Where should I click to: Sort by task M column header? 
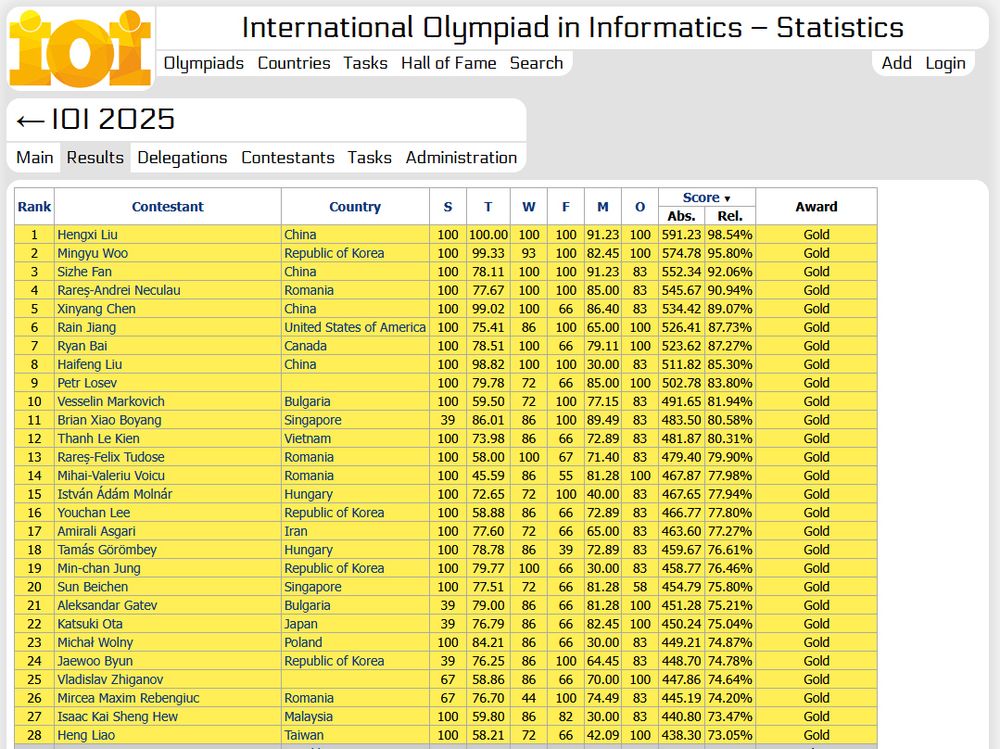(603, 207)
